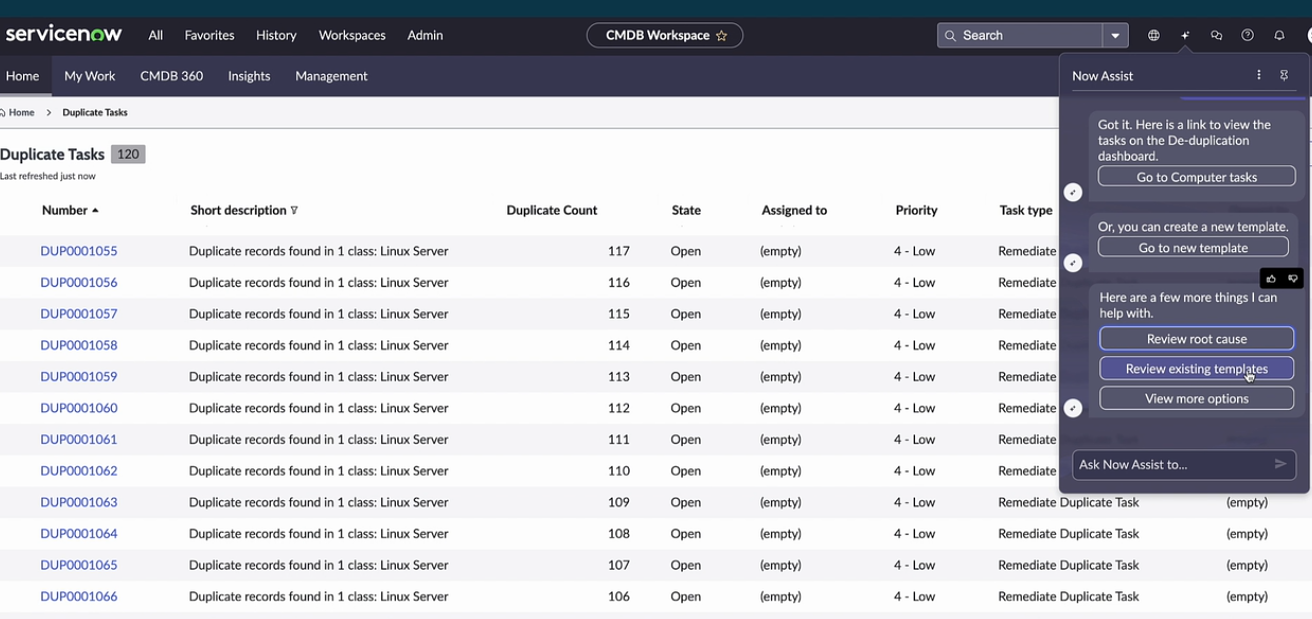Open task DUP0001061

pos(79,439)
